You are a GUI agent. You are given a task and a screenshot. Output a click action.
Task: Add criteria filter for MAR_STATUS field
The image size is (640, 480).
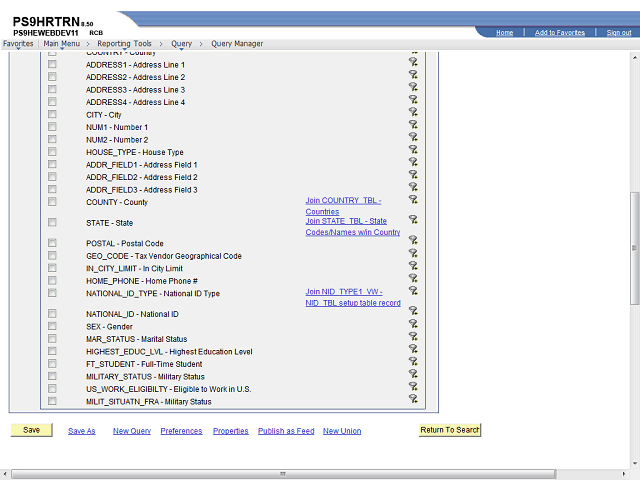[413, 336]
